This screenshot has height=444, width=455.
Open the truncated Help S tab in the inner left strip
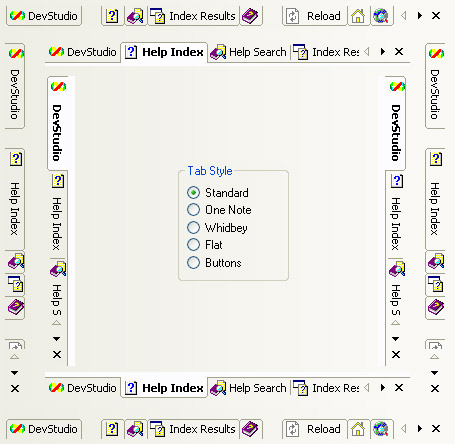tap(58, 289)
